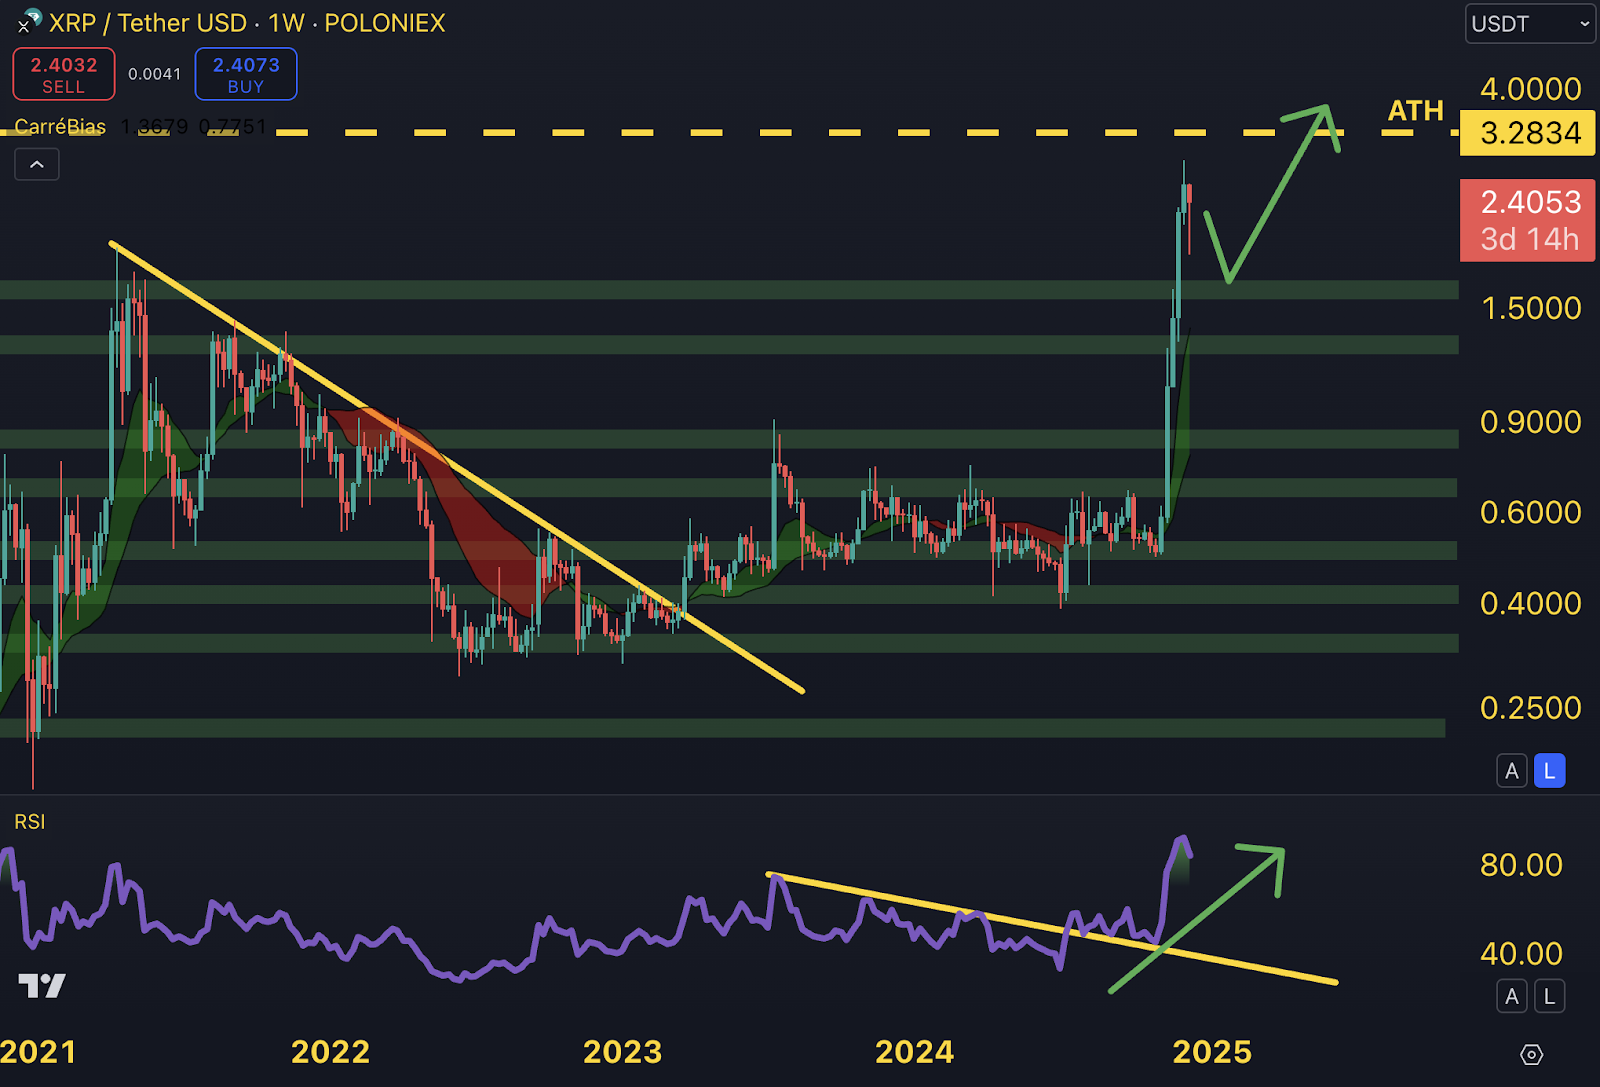Image resolution: width=1600 pixels, height=1087 pixels.
Task: Open the TradingView logo watermark
Action: click(42, 985)
